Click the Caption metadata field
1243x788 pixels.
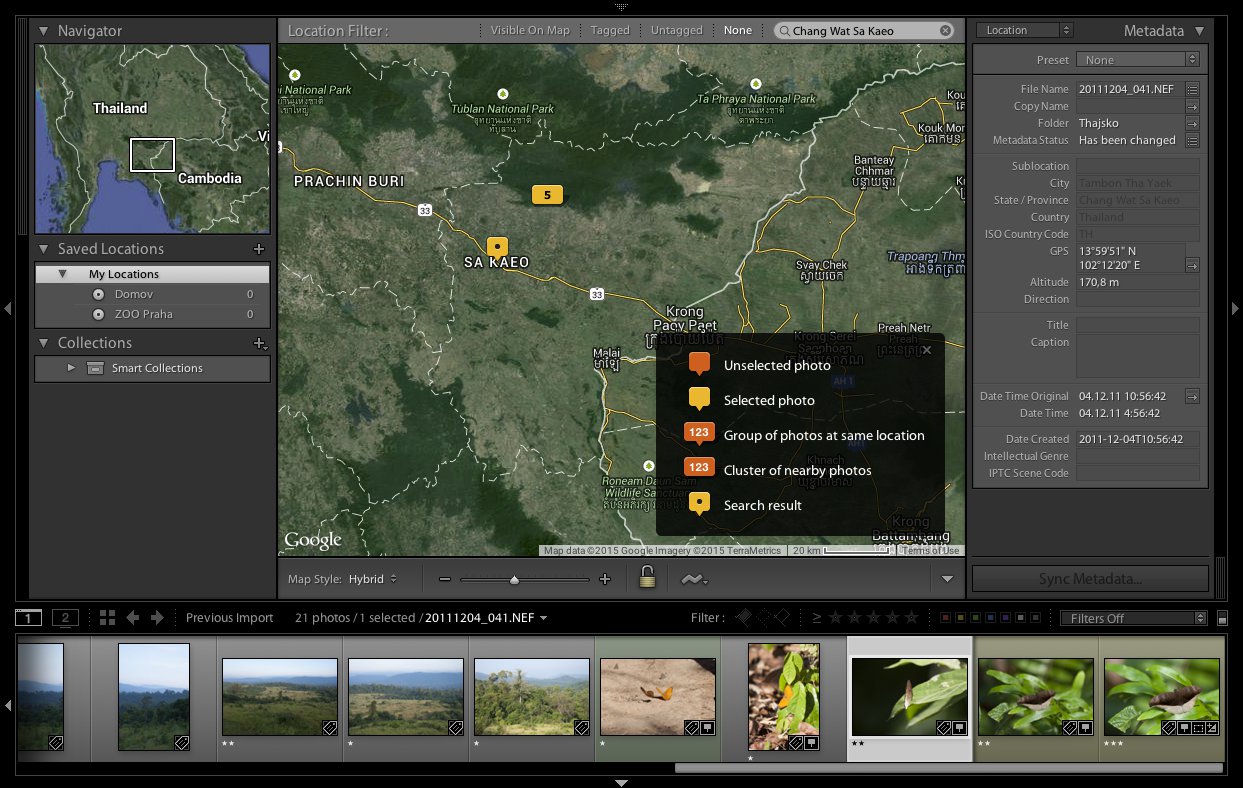(x=1138, y=355)
